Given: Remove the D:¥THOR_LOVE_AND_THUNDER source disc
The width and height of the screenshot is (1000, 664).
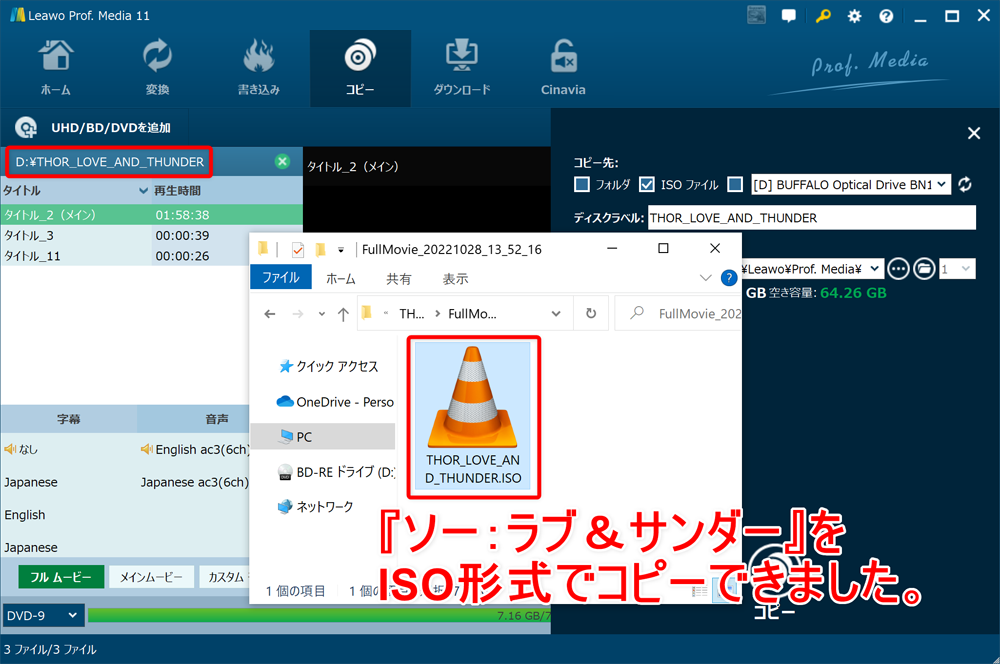Looking at the screenshot, I should coord(282,161).
